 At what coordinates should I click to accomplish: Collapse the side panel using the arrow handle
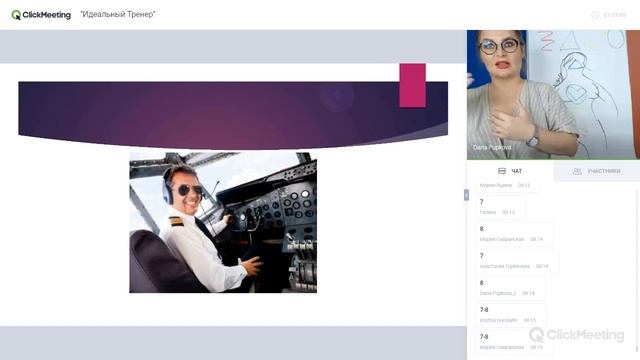coord(466,195)
